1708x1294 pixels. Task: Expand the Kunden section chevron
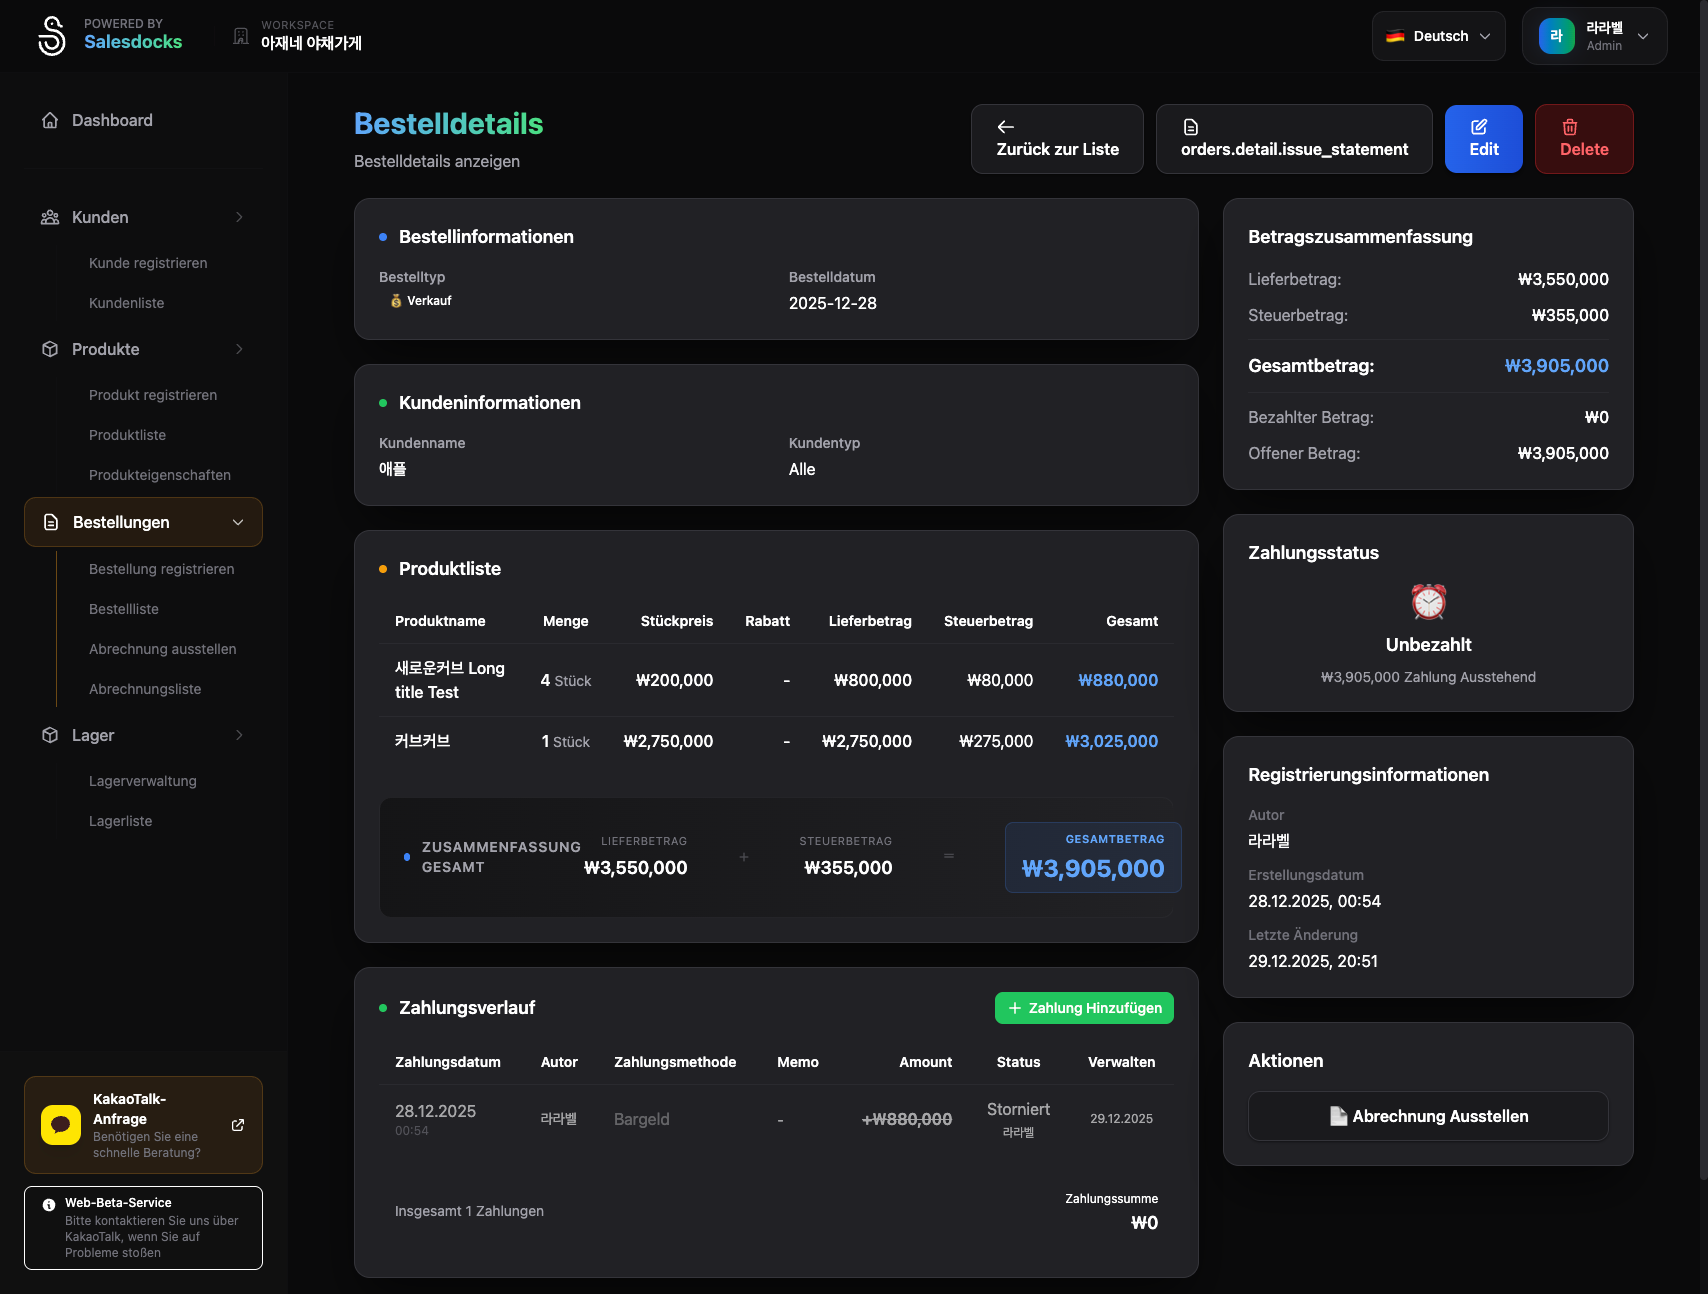click(x=239, y=217)
